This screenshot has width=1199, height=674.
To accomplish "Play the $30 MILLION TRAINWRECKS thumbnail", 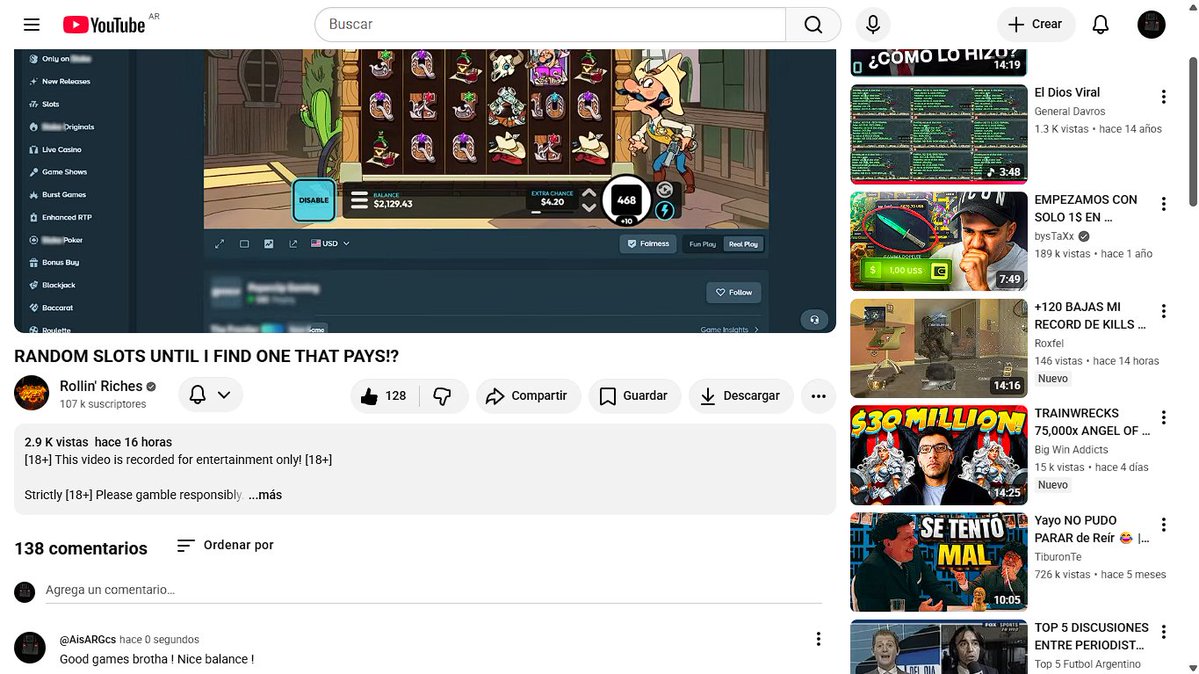I will pos(939,455).
